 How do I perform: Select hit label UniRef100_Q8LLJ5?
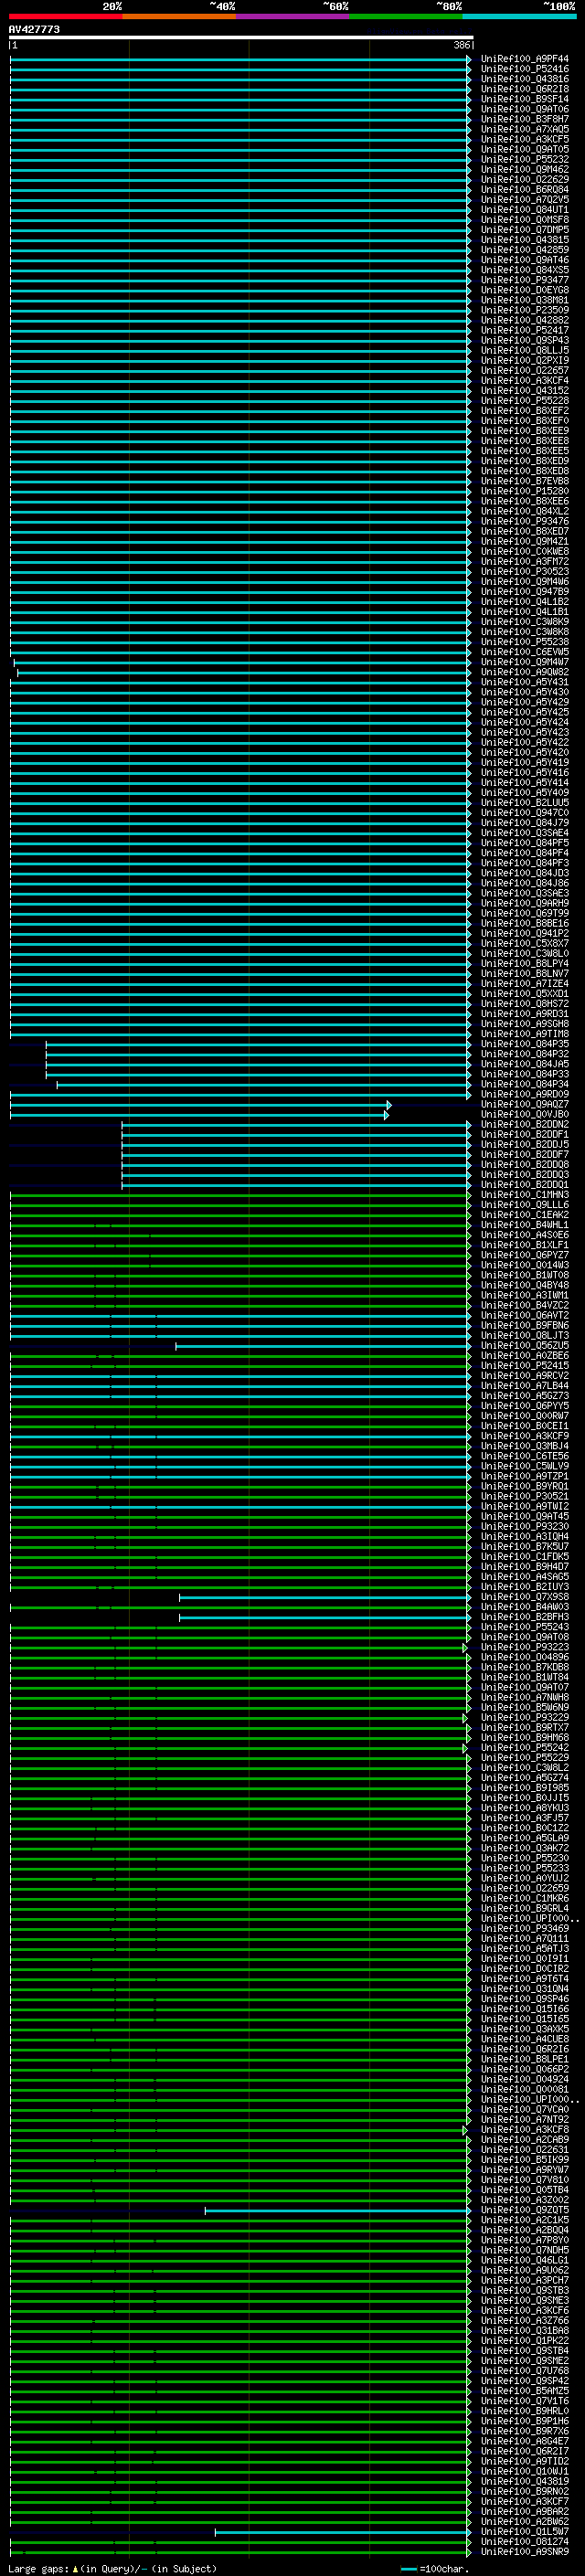tap(525, 350)
